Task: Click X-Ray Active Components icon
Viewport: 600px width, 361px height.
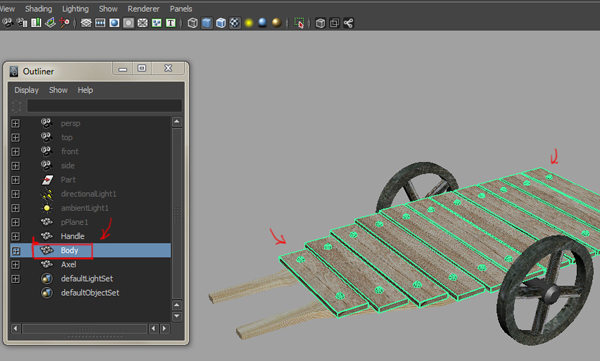Action: [334, 23]
